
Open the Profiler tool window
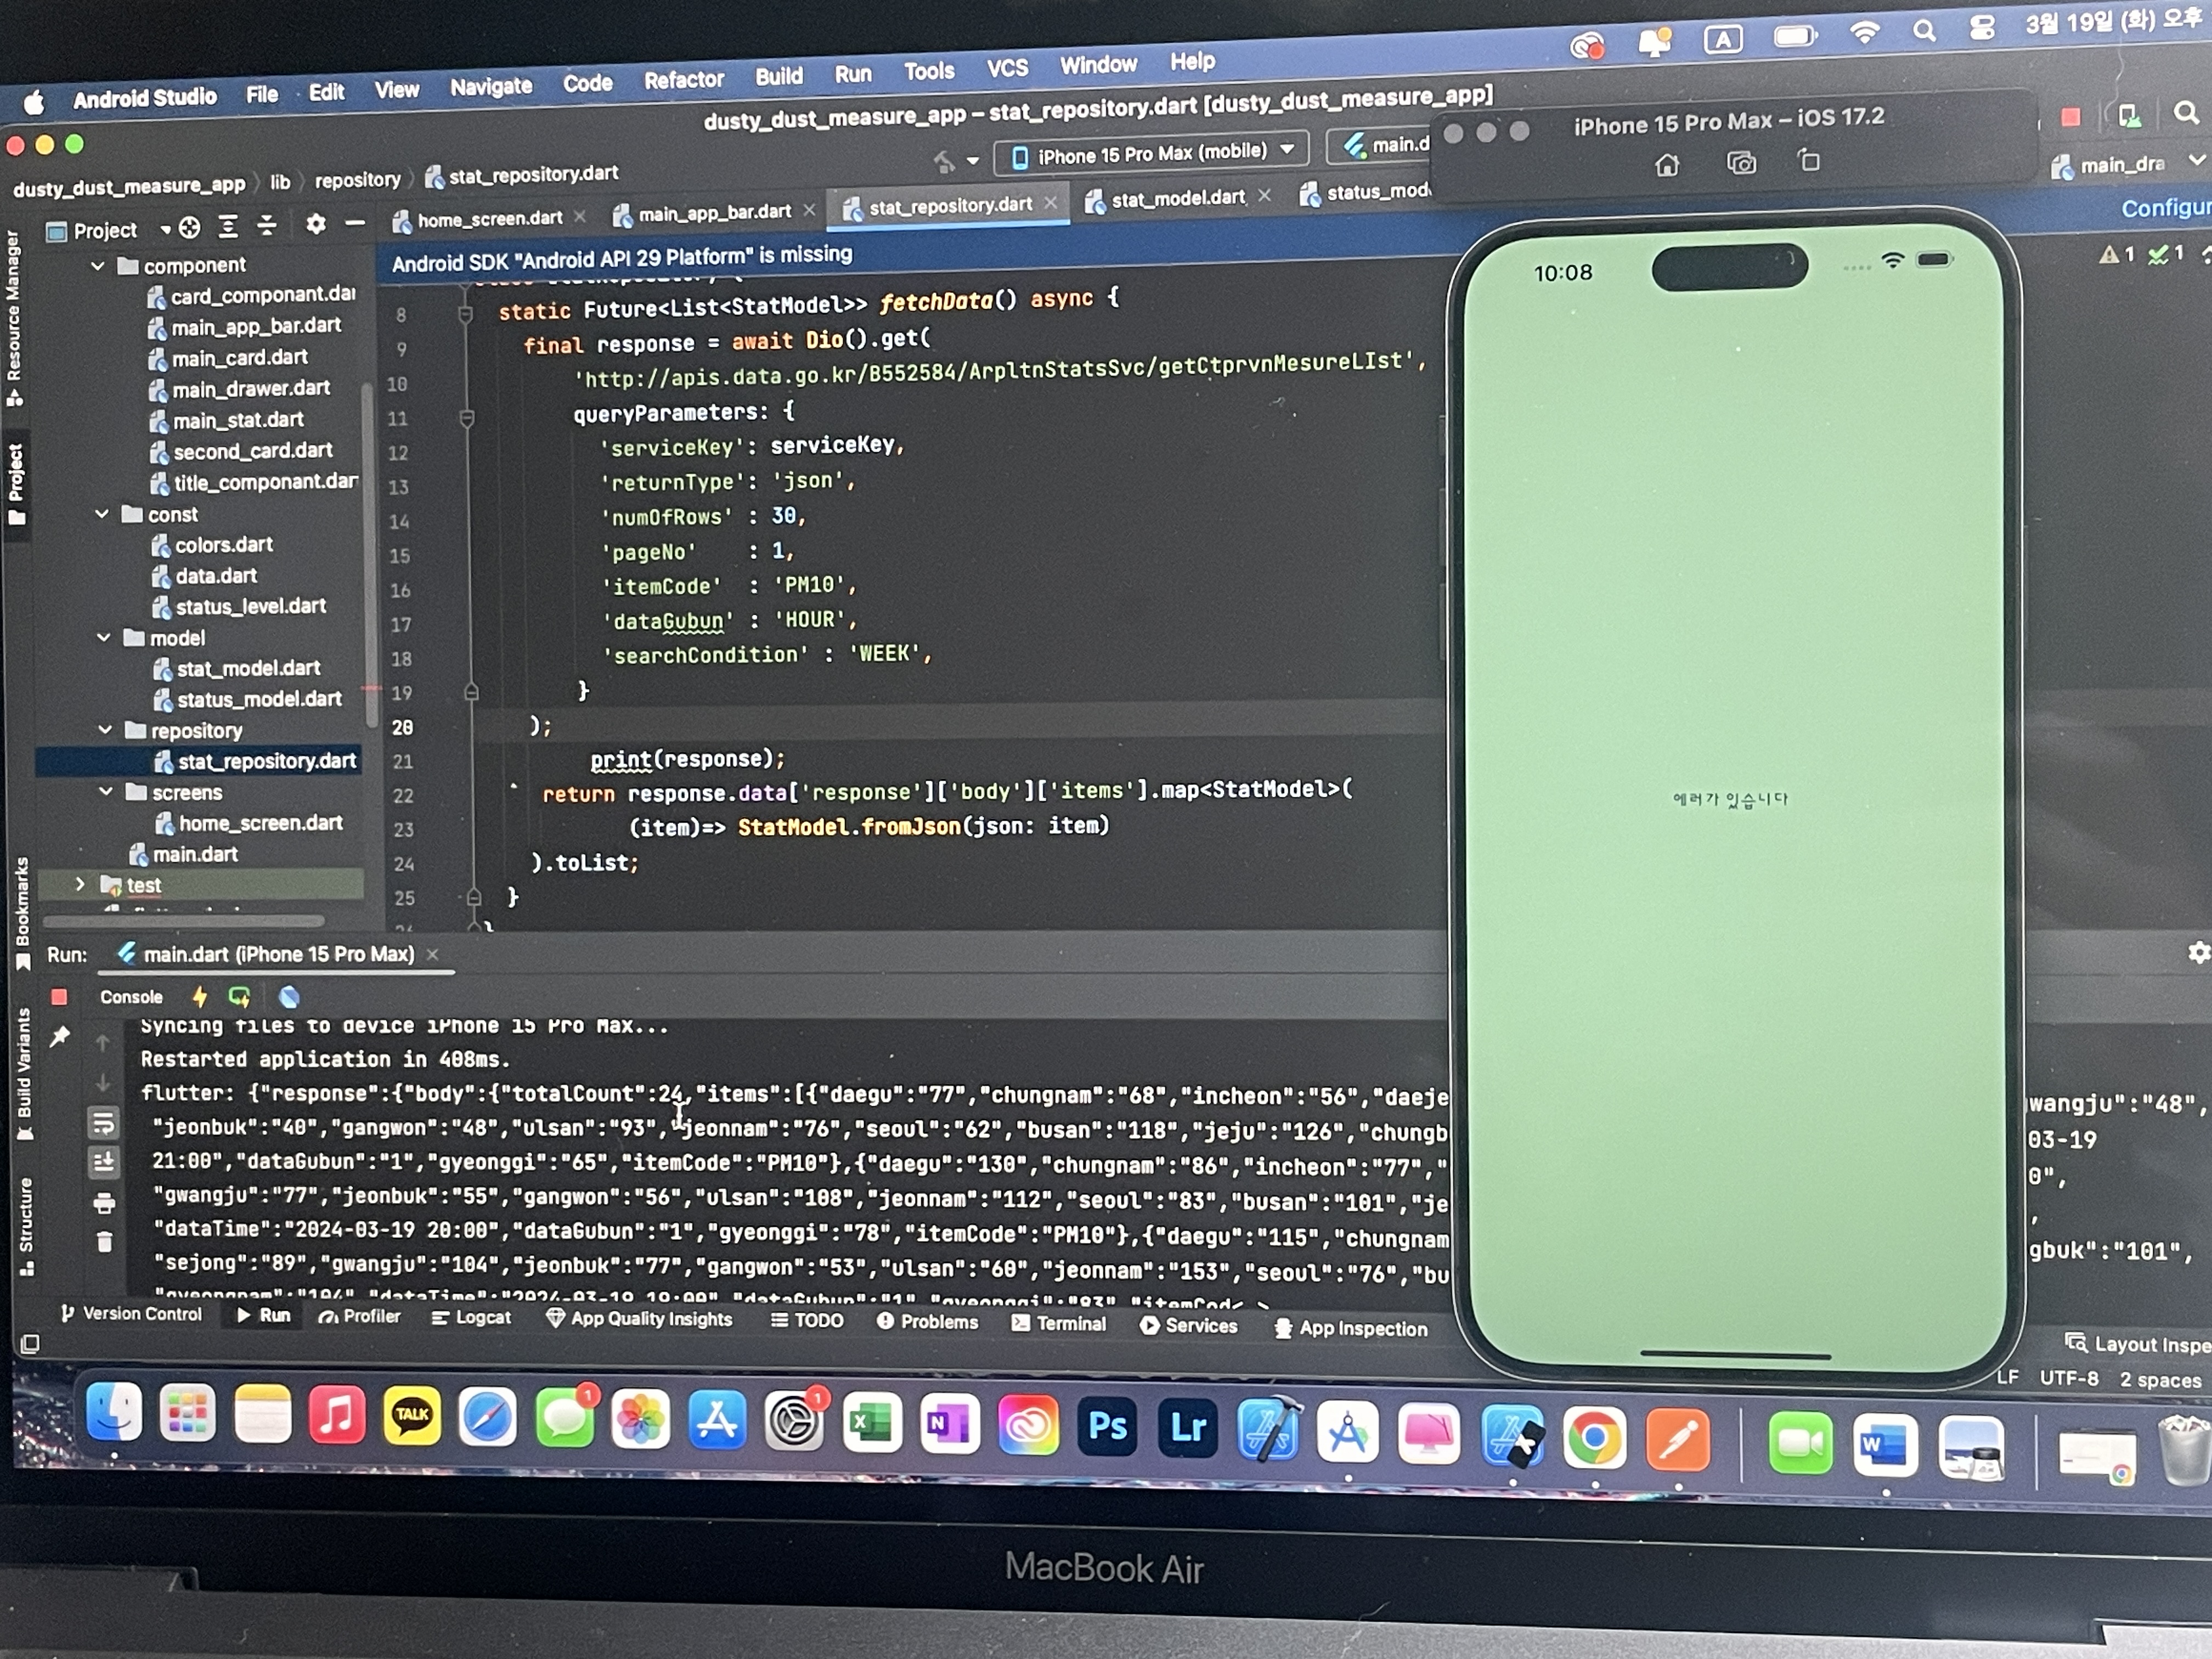[359, 1316]
